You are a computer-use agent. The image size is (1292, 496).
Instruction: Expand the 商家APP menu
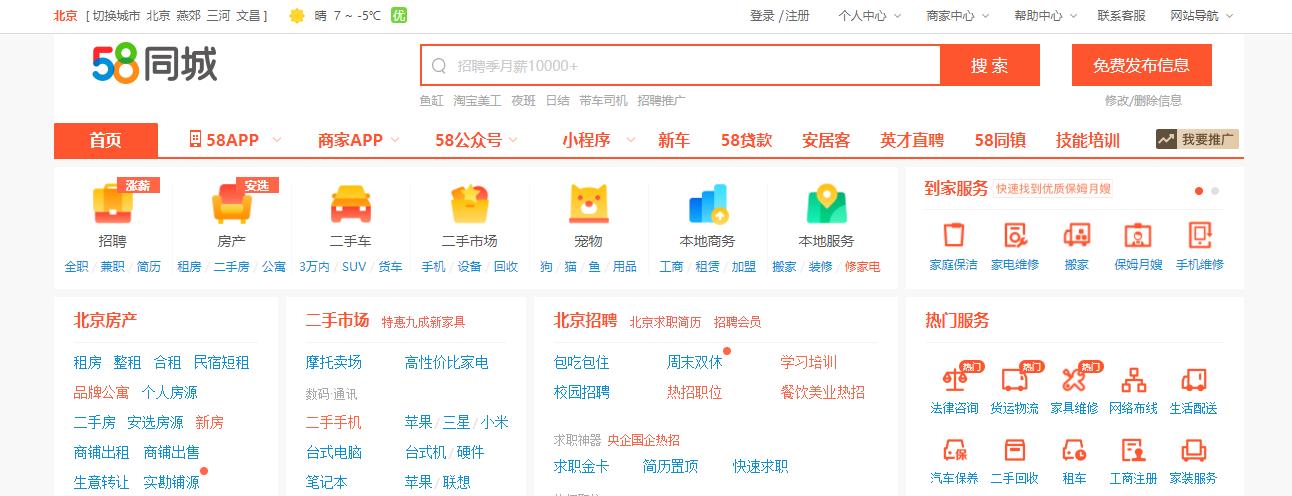359,140
